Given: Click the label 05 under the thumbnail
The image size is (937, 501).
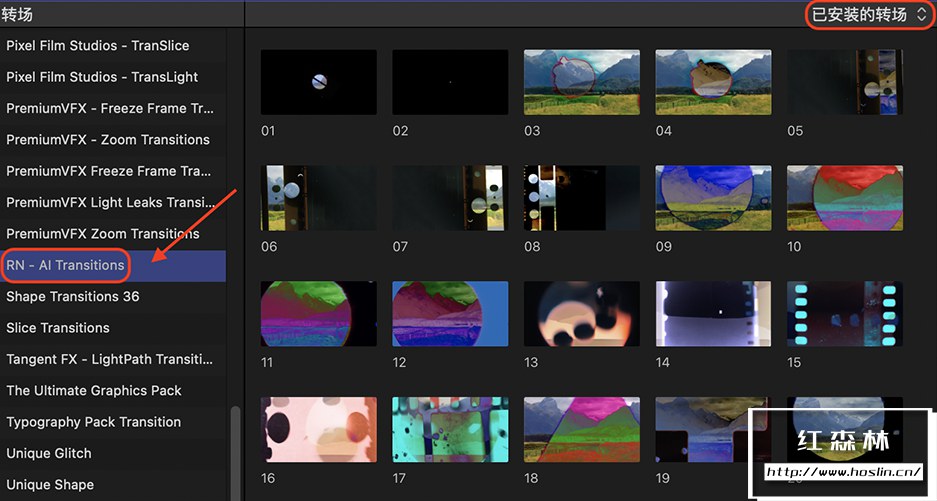Looking at the screenshot, I should coord(795,131).
